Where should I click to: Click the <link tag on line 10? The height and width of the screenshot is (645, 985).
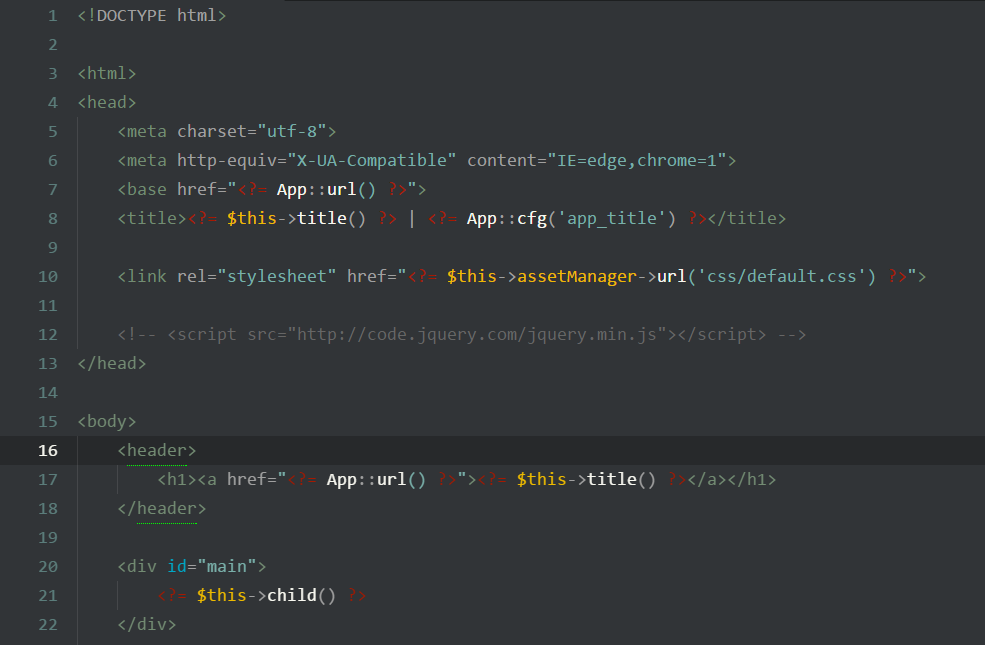(142, 276)
